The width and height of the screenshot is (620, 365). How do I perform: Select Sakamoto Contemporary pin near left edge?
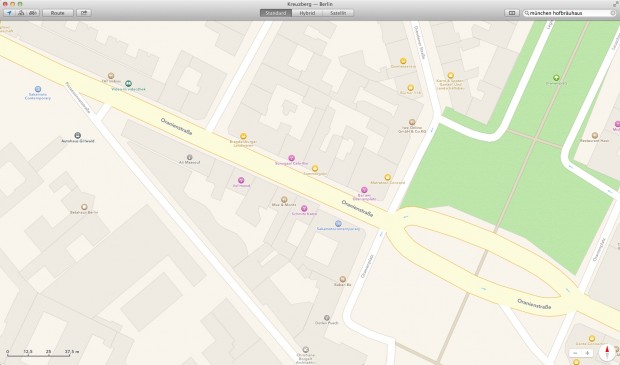click(x=38, y=89)
